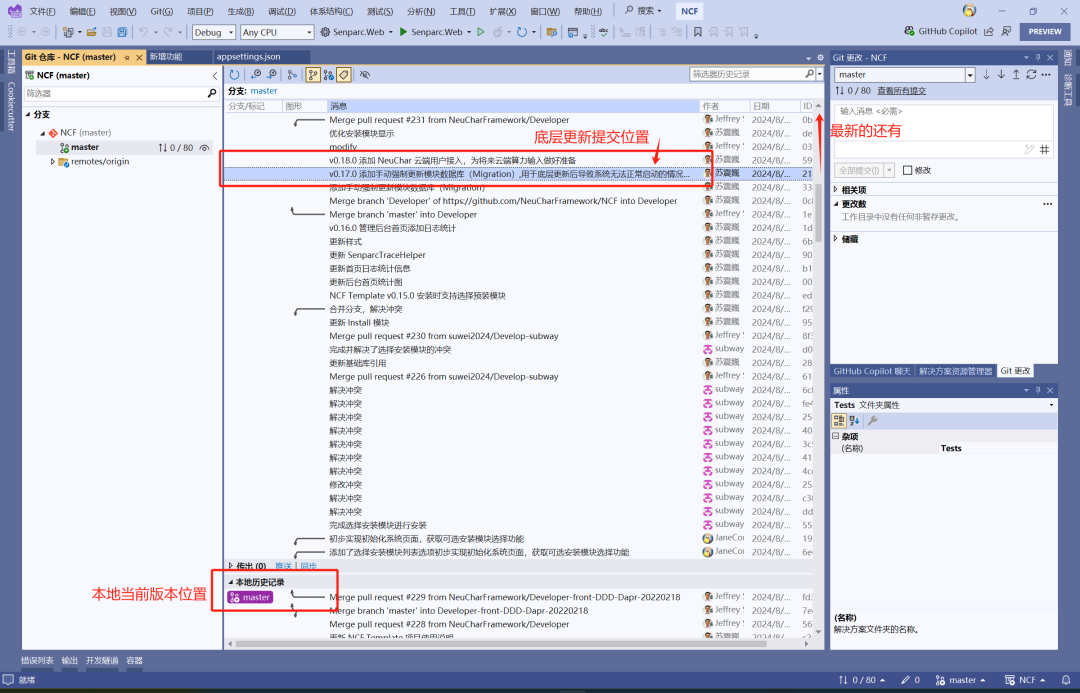
Task: Open master branch dropdown in Git changes
Action: [970, 74]
